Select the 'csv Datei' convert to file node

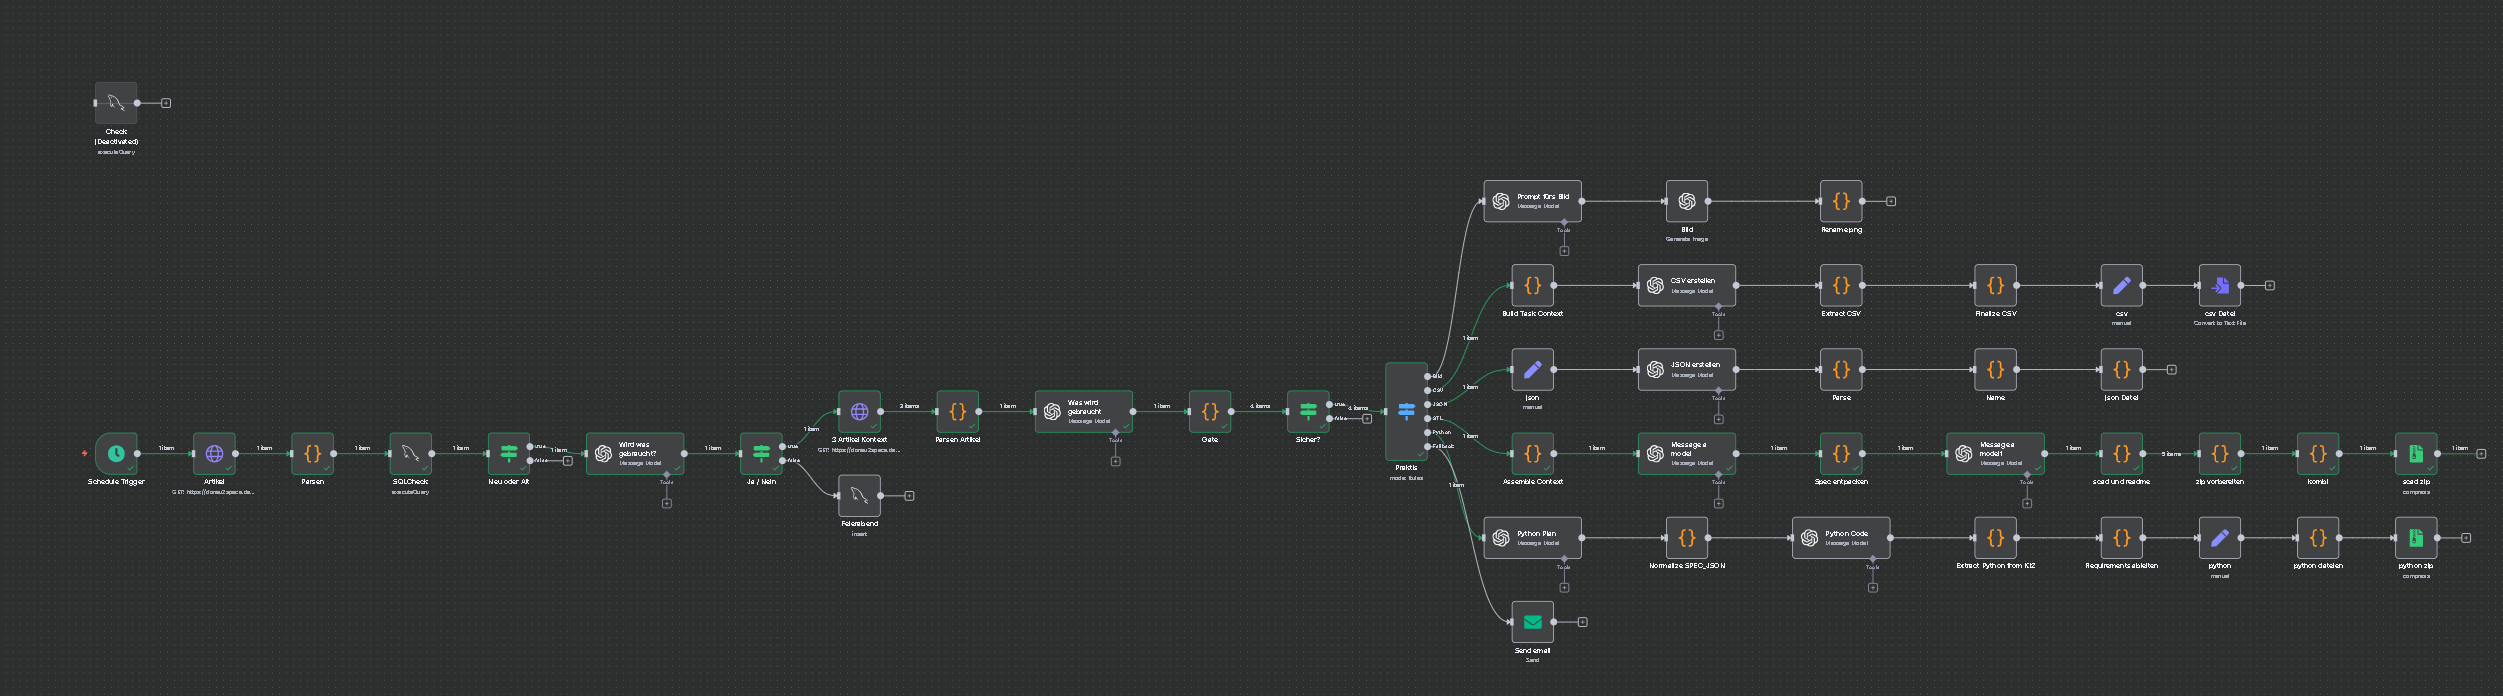(2219, 286)
